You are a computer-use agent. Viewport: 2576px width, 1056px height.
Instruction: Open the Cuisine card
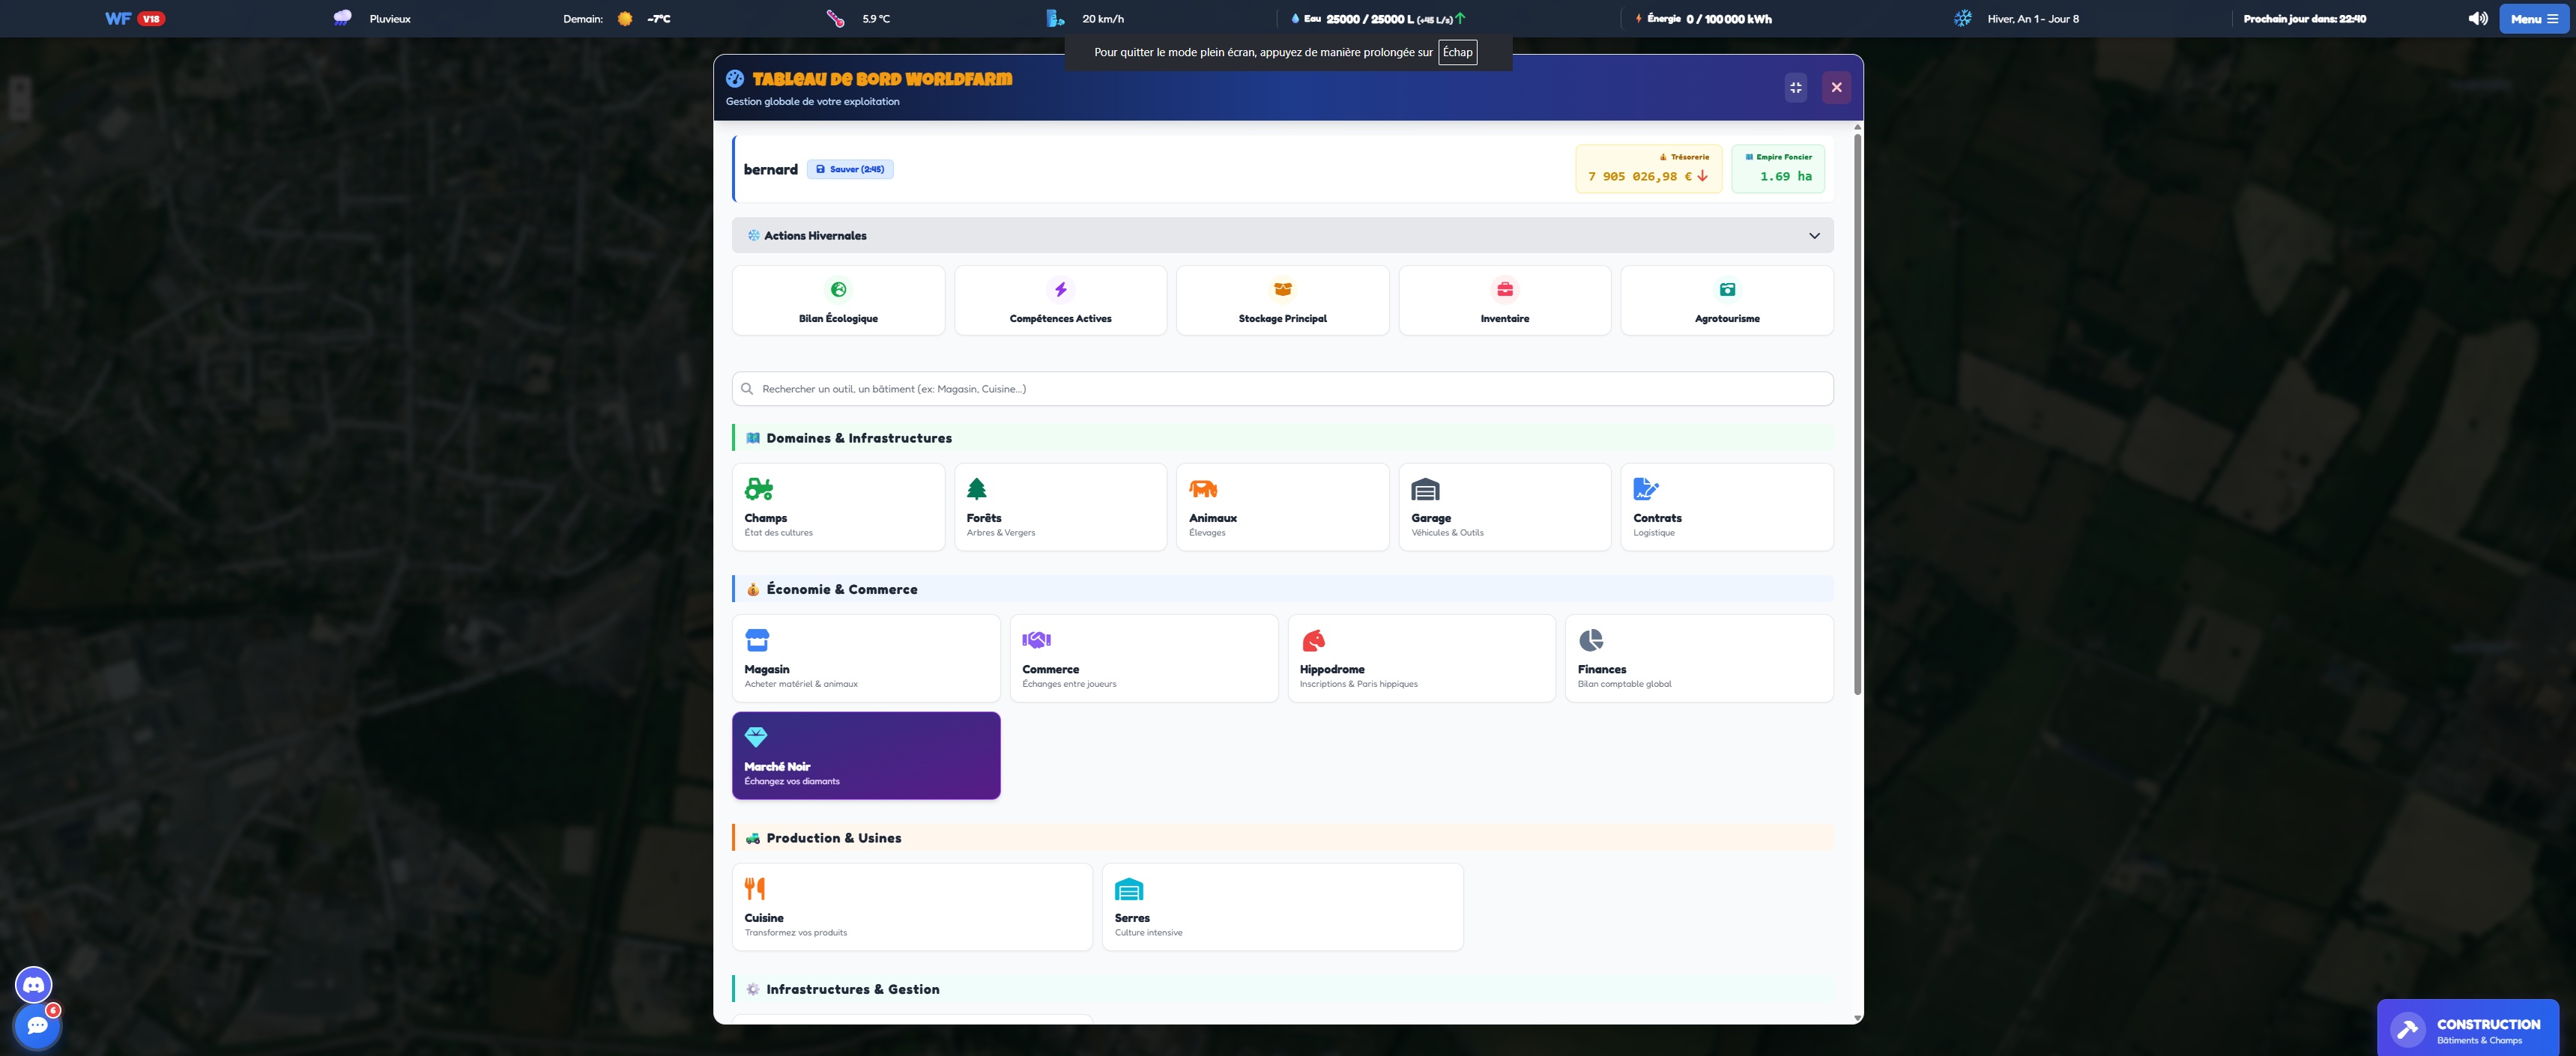pyautogui.click(x=912, y=907)
